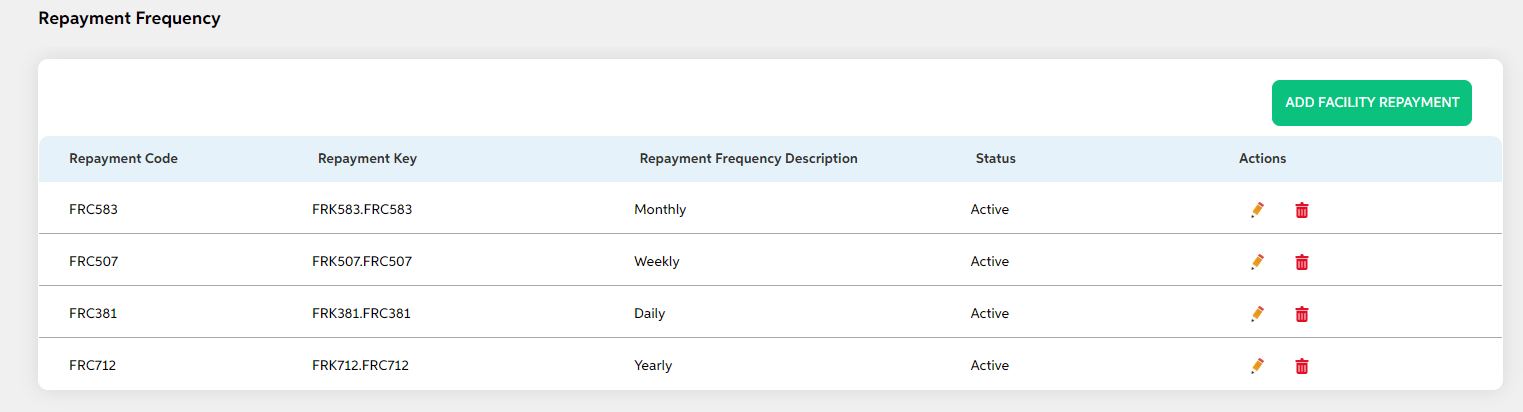Delete the FRC583 Monthly repayment row
1523x412 pixels.
1302,210
